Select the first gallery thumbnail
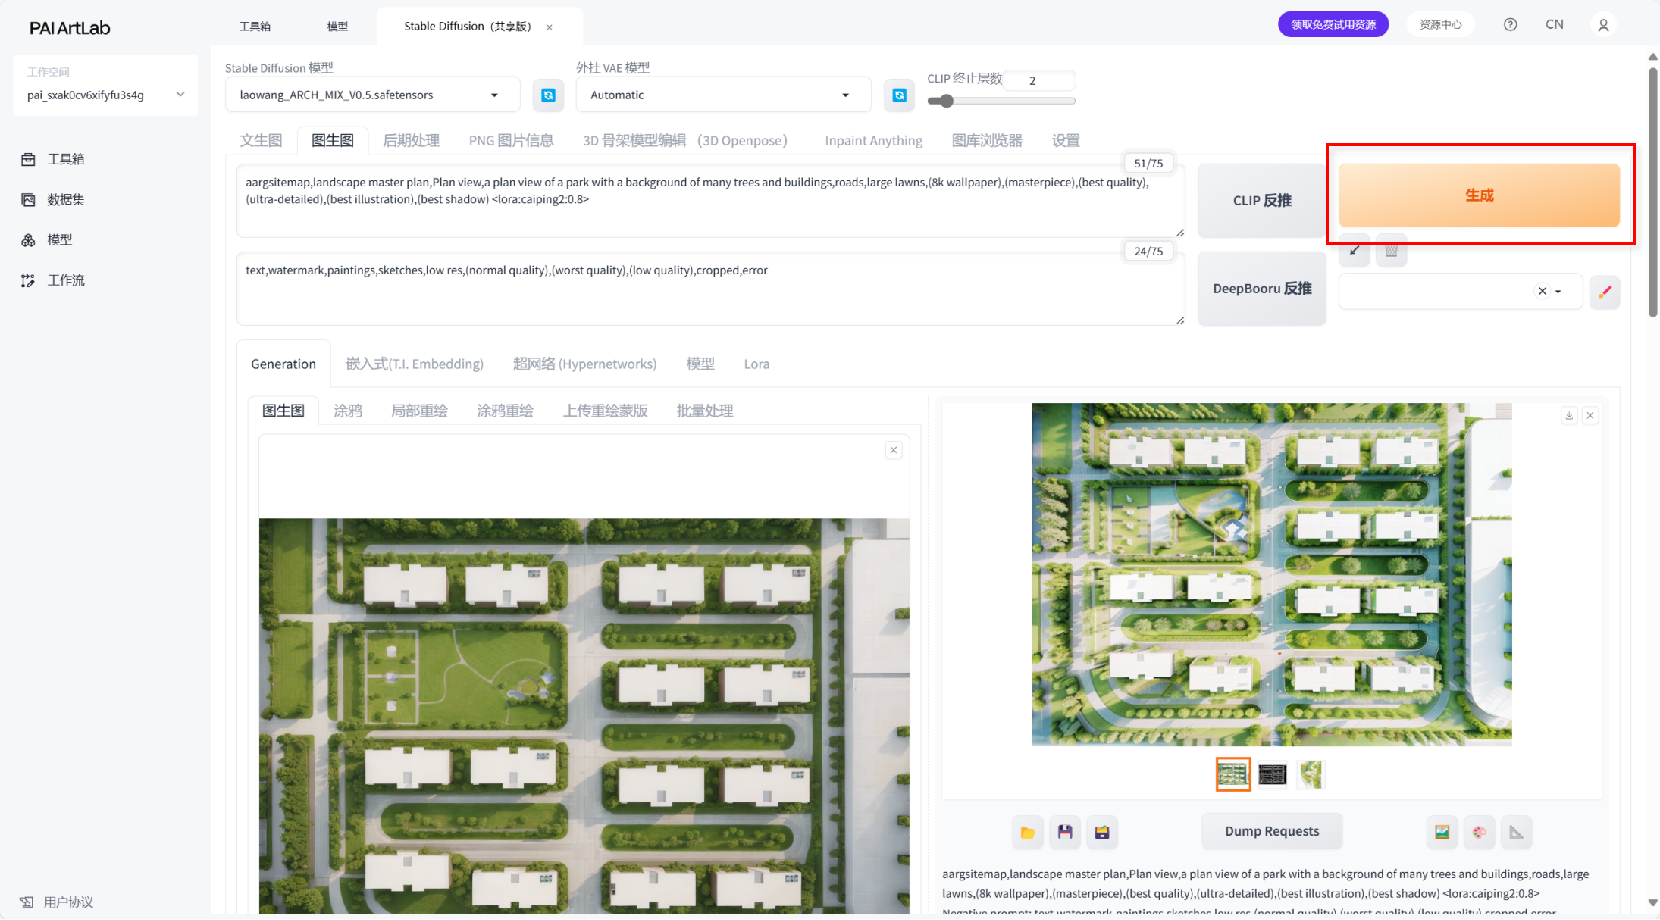1660x920 pixels. pos(1233,774)
